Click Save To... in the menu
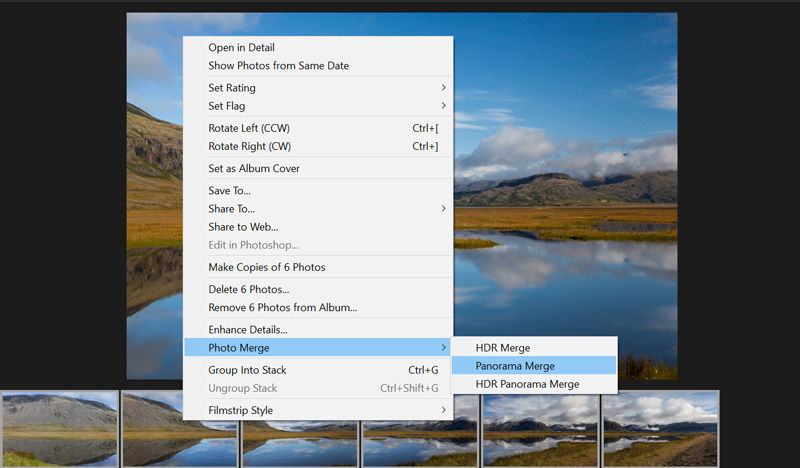The height and width of the screenshot is (468, 800). (229, 191)
